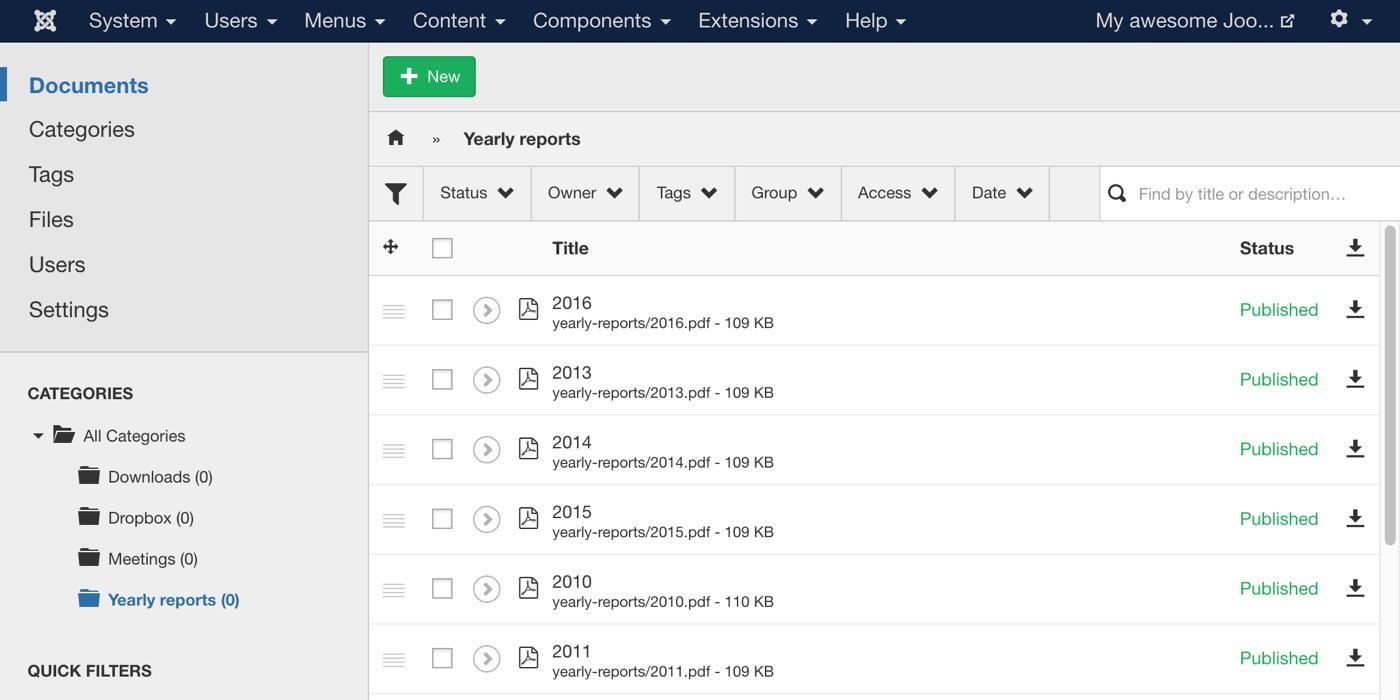The width and height of the screenshot is (1400, 700).
Task: Open the settings gear menu
Action: pos(1349,20)
